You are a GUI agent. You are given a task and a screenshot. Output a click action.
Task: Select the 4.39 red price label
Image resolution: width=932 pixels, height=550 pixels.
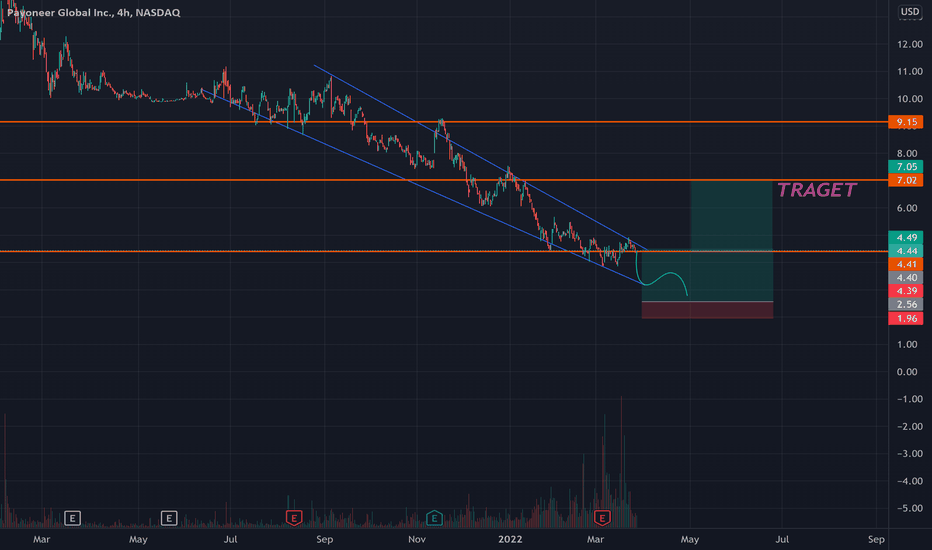click(x=906, y=291)
